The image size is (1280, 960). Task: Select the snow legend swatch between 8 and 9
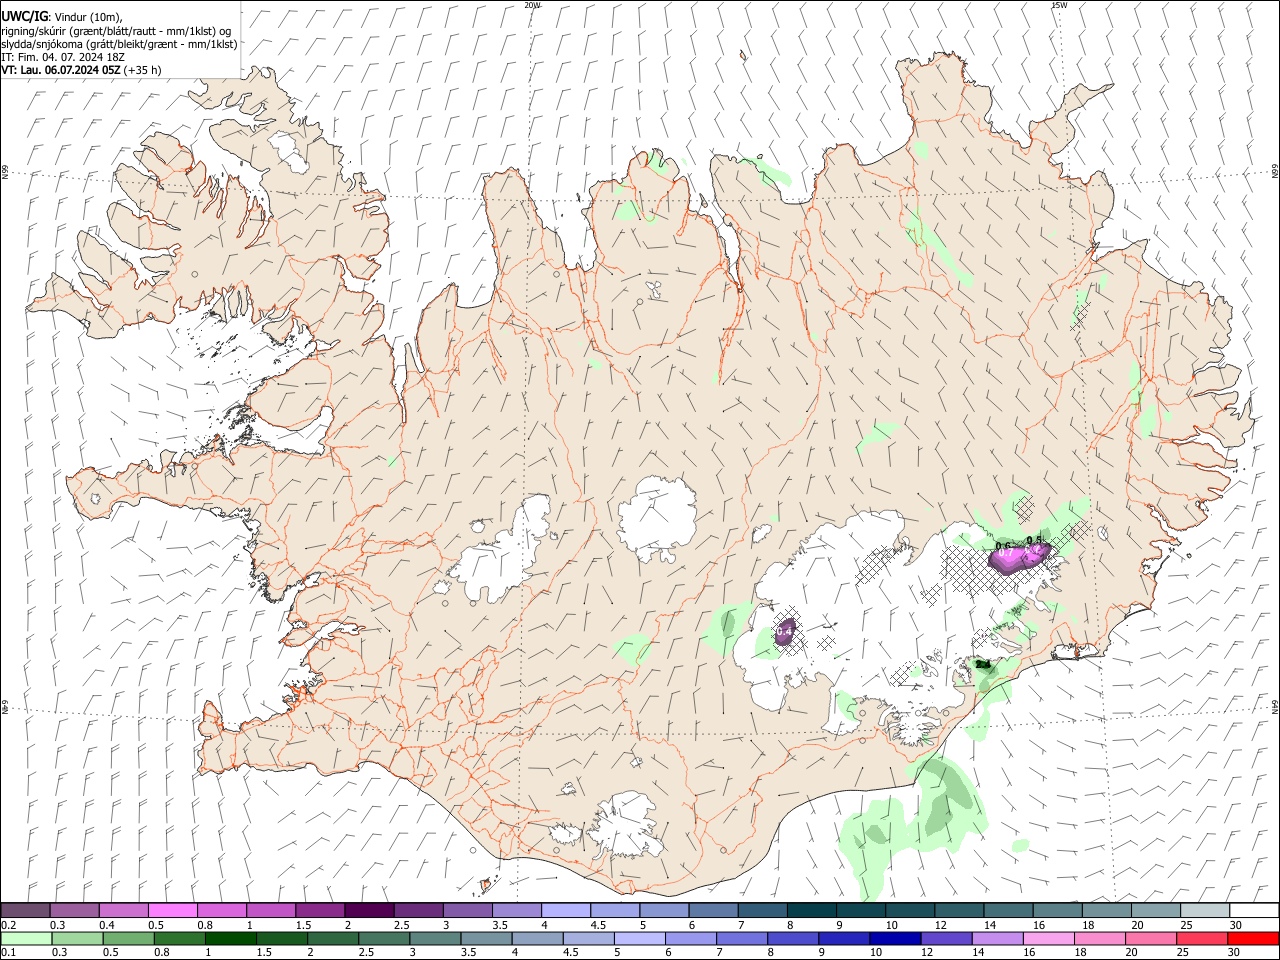(811, 910)
